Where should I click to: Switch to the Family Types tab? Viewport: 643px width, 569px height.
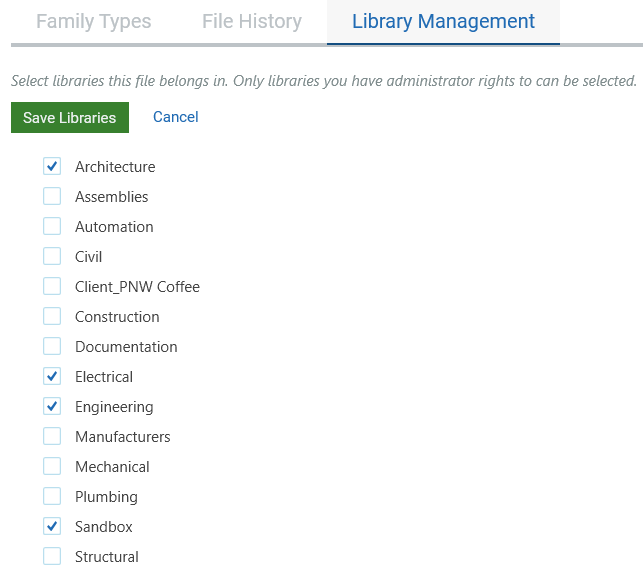(x=94, y=21)
